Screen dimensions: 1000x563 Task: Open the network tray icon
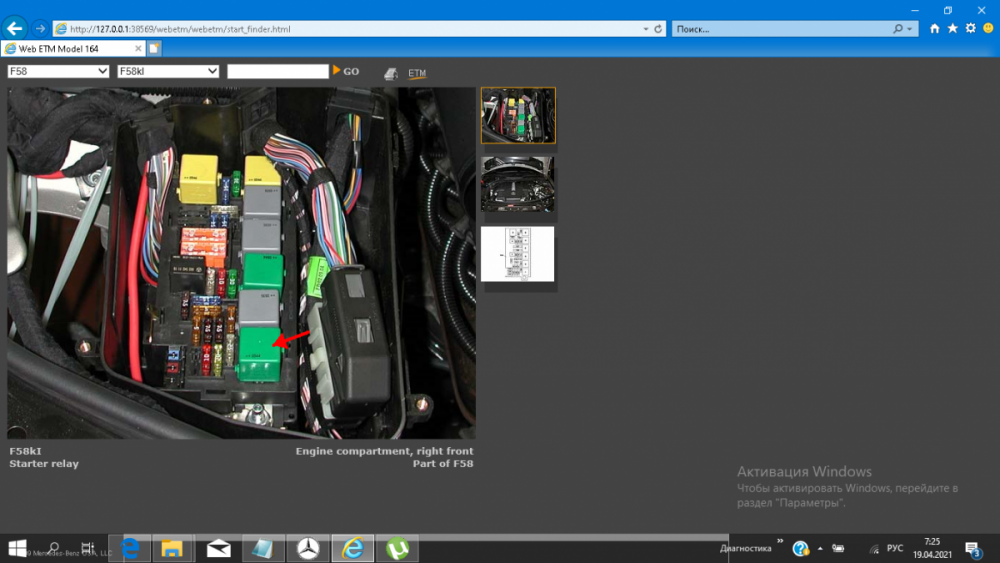point(874,548)
